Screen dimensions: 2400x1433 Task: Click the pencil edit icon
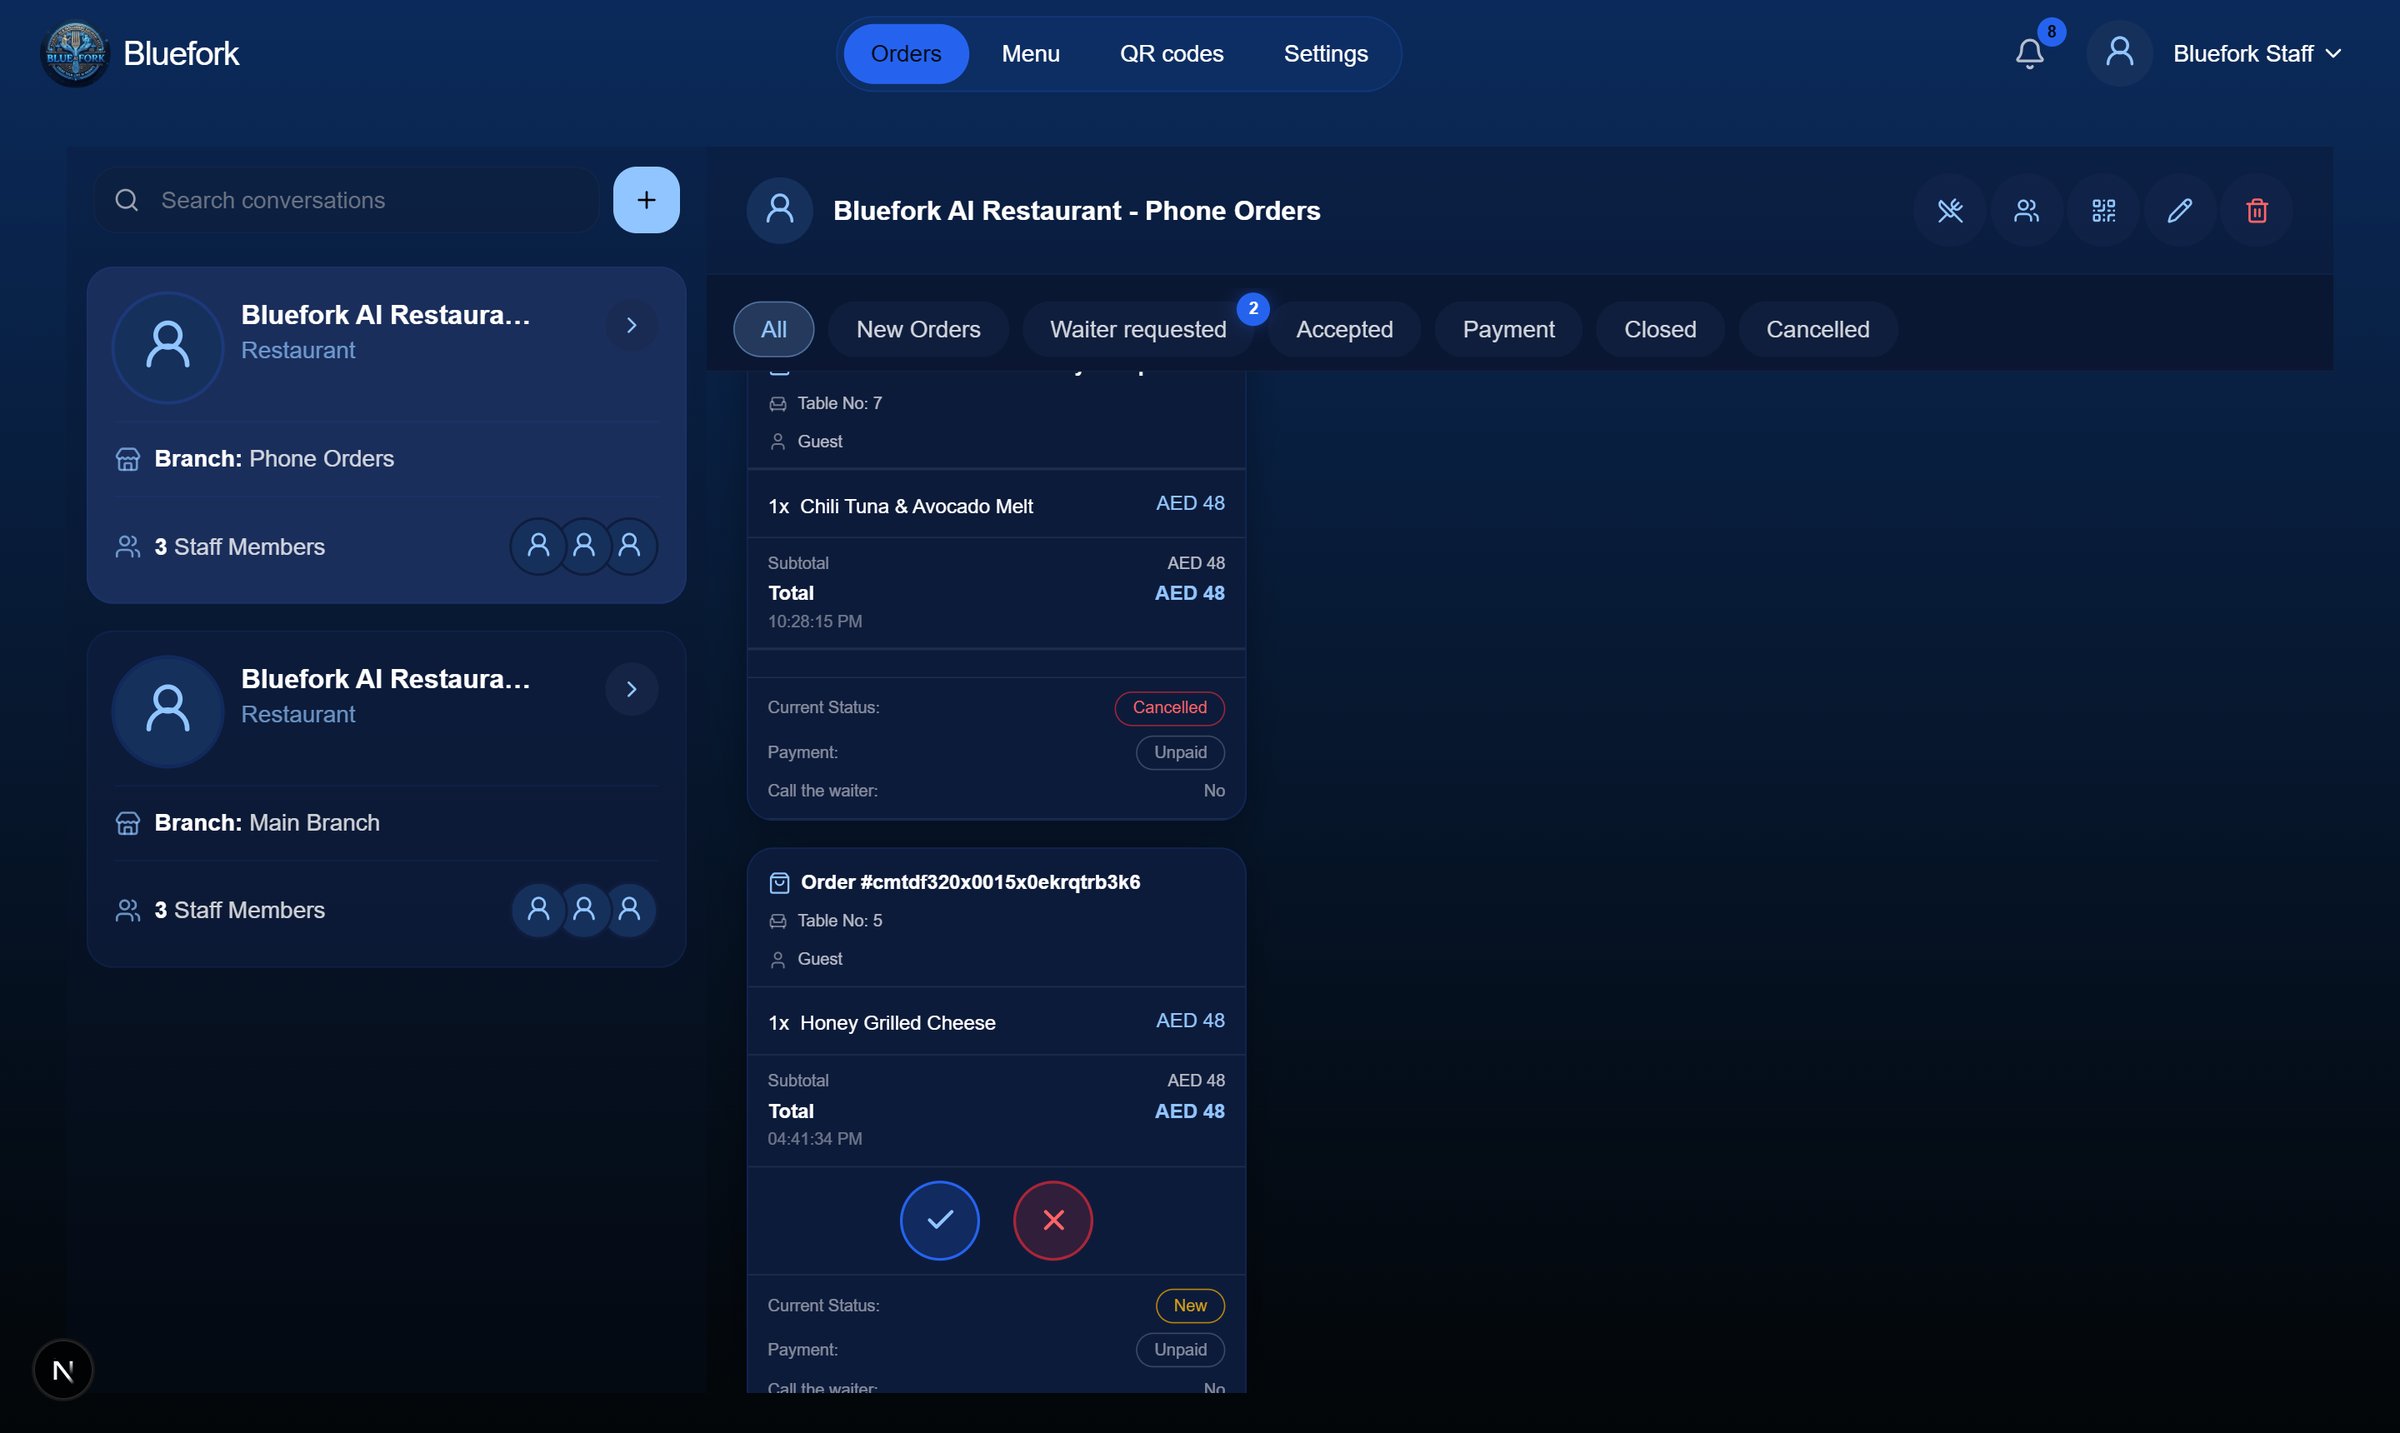coord(2180,210)
